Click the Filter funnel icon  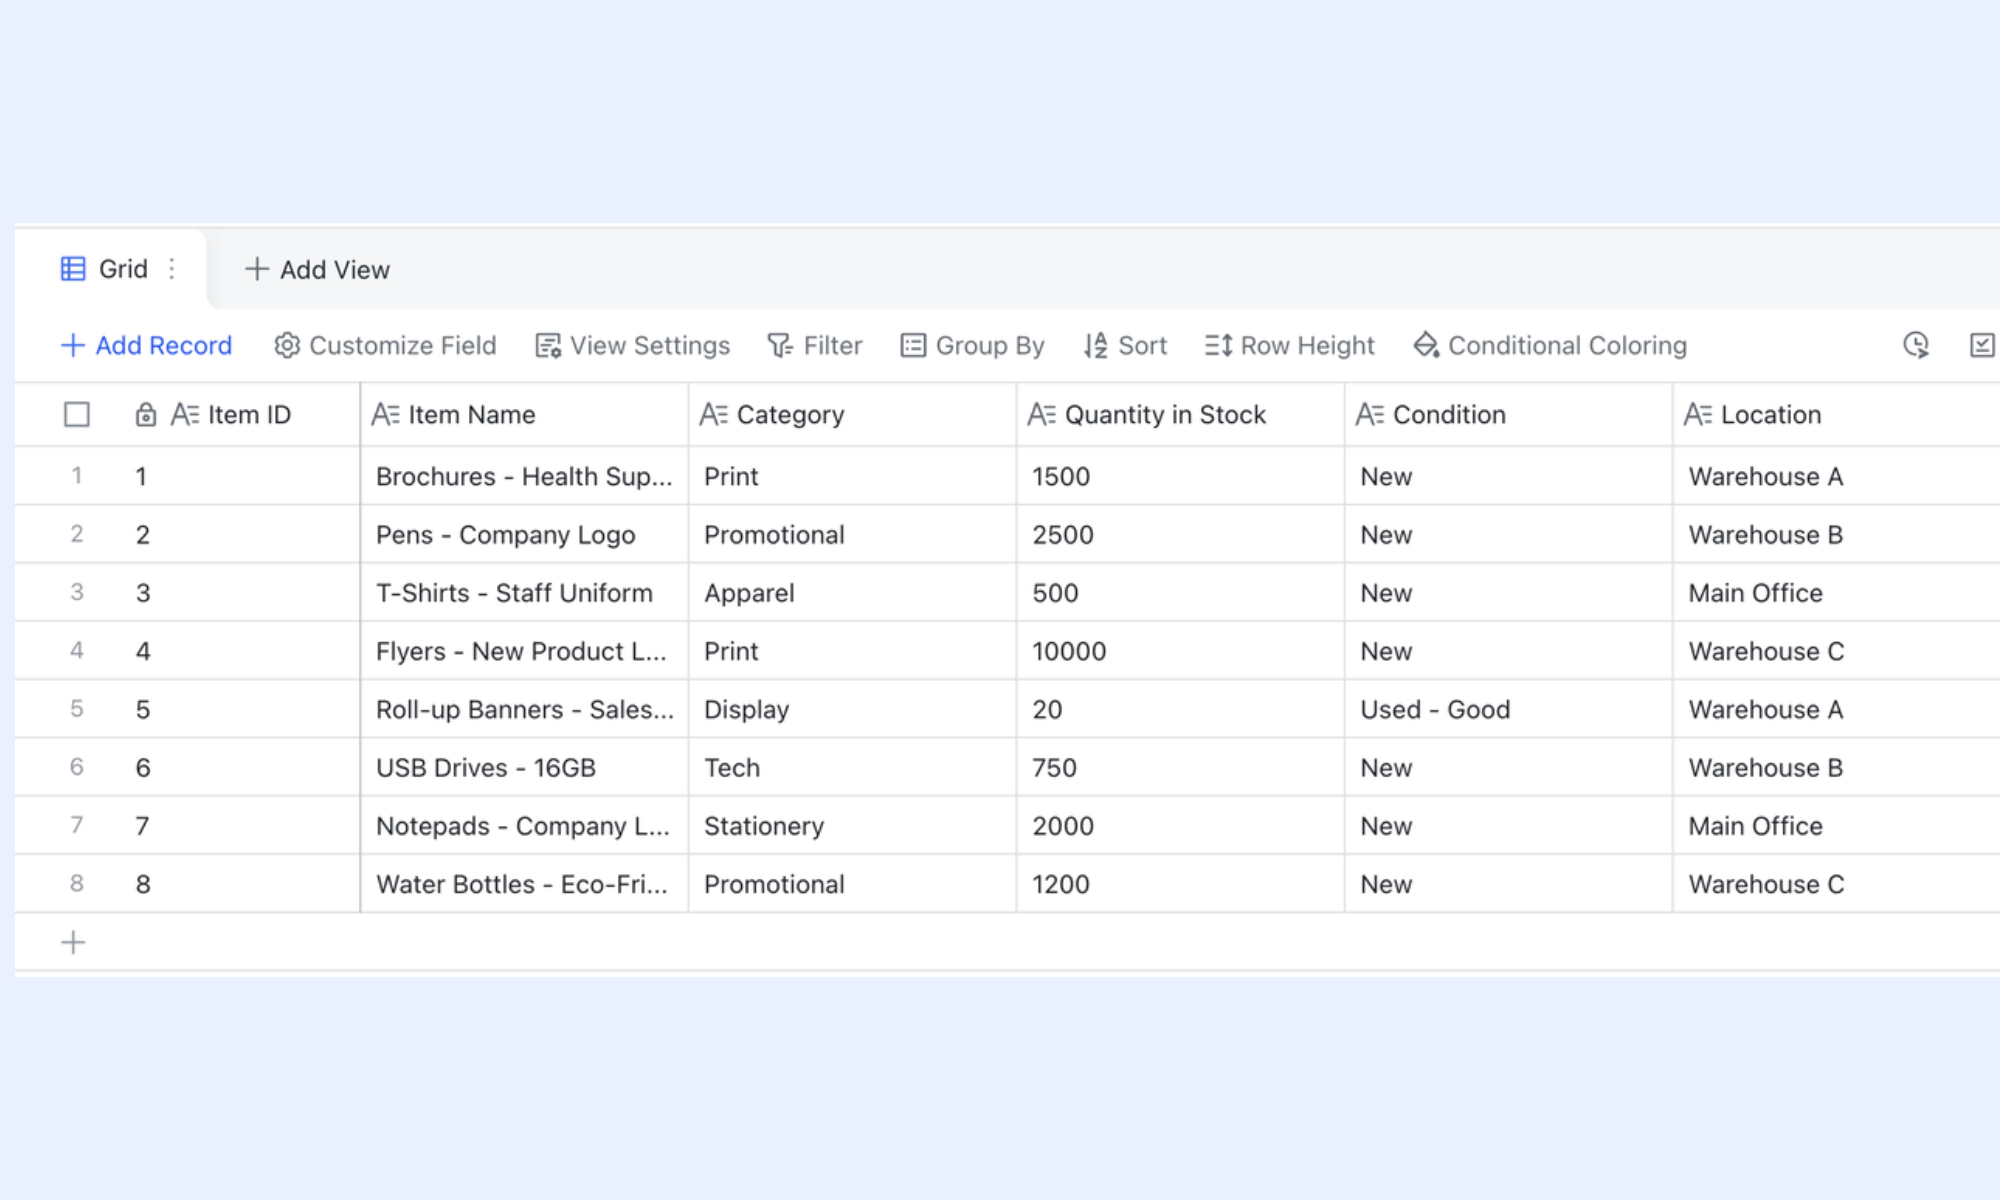coord(780,345)
